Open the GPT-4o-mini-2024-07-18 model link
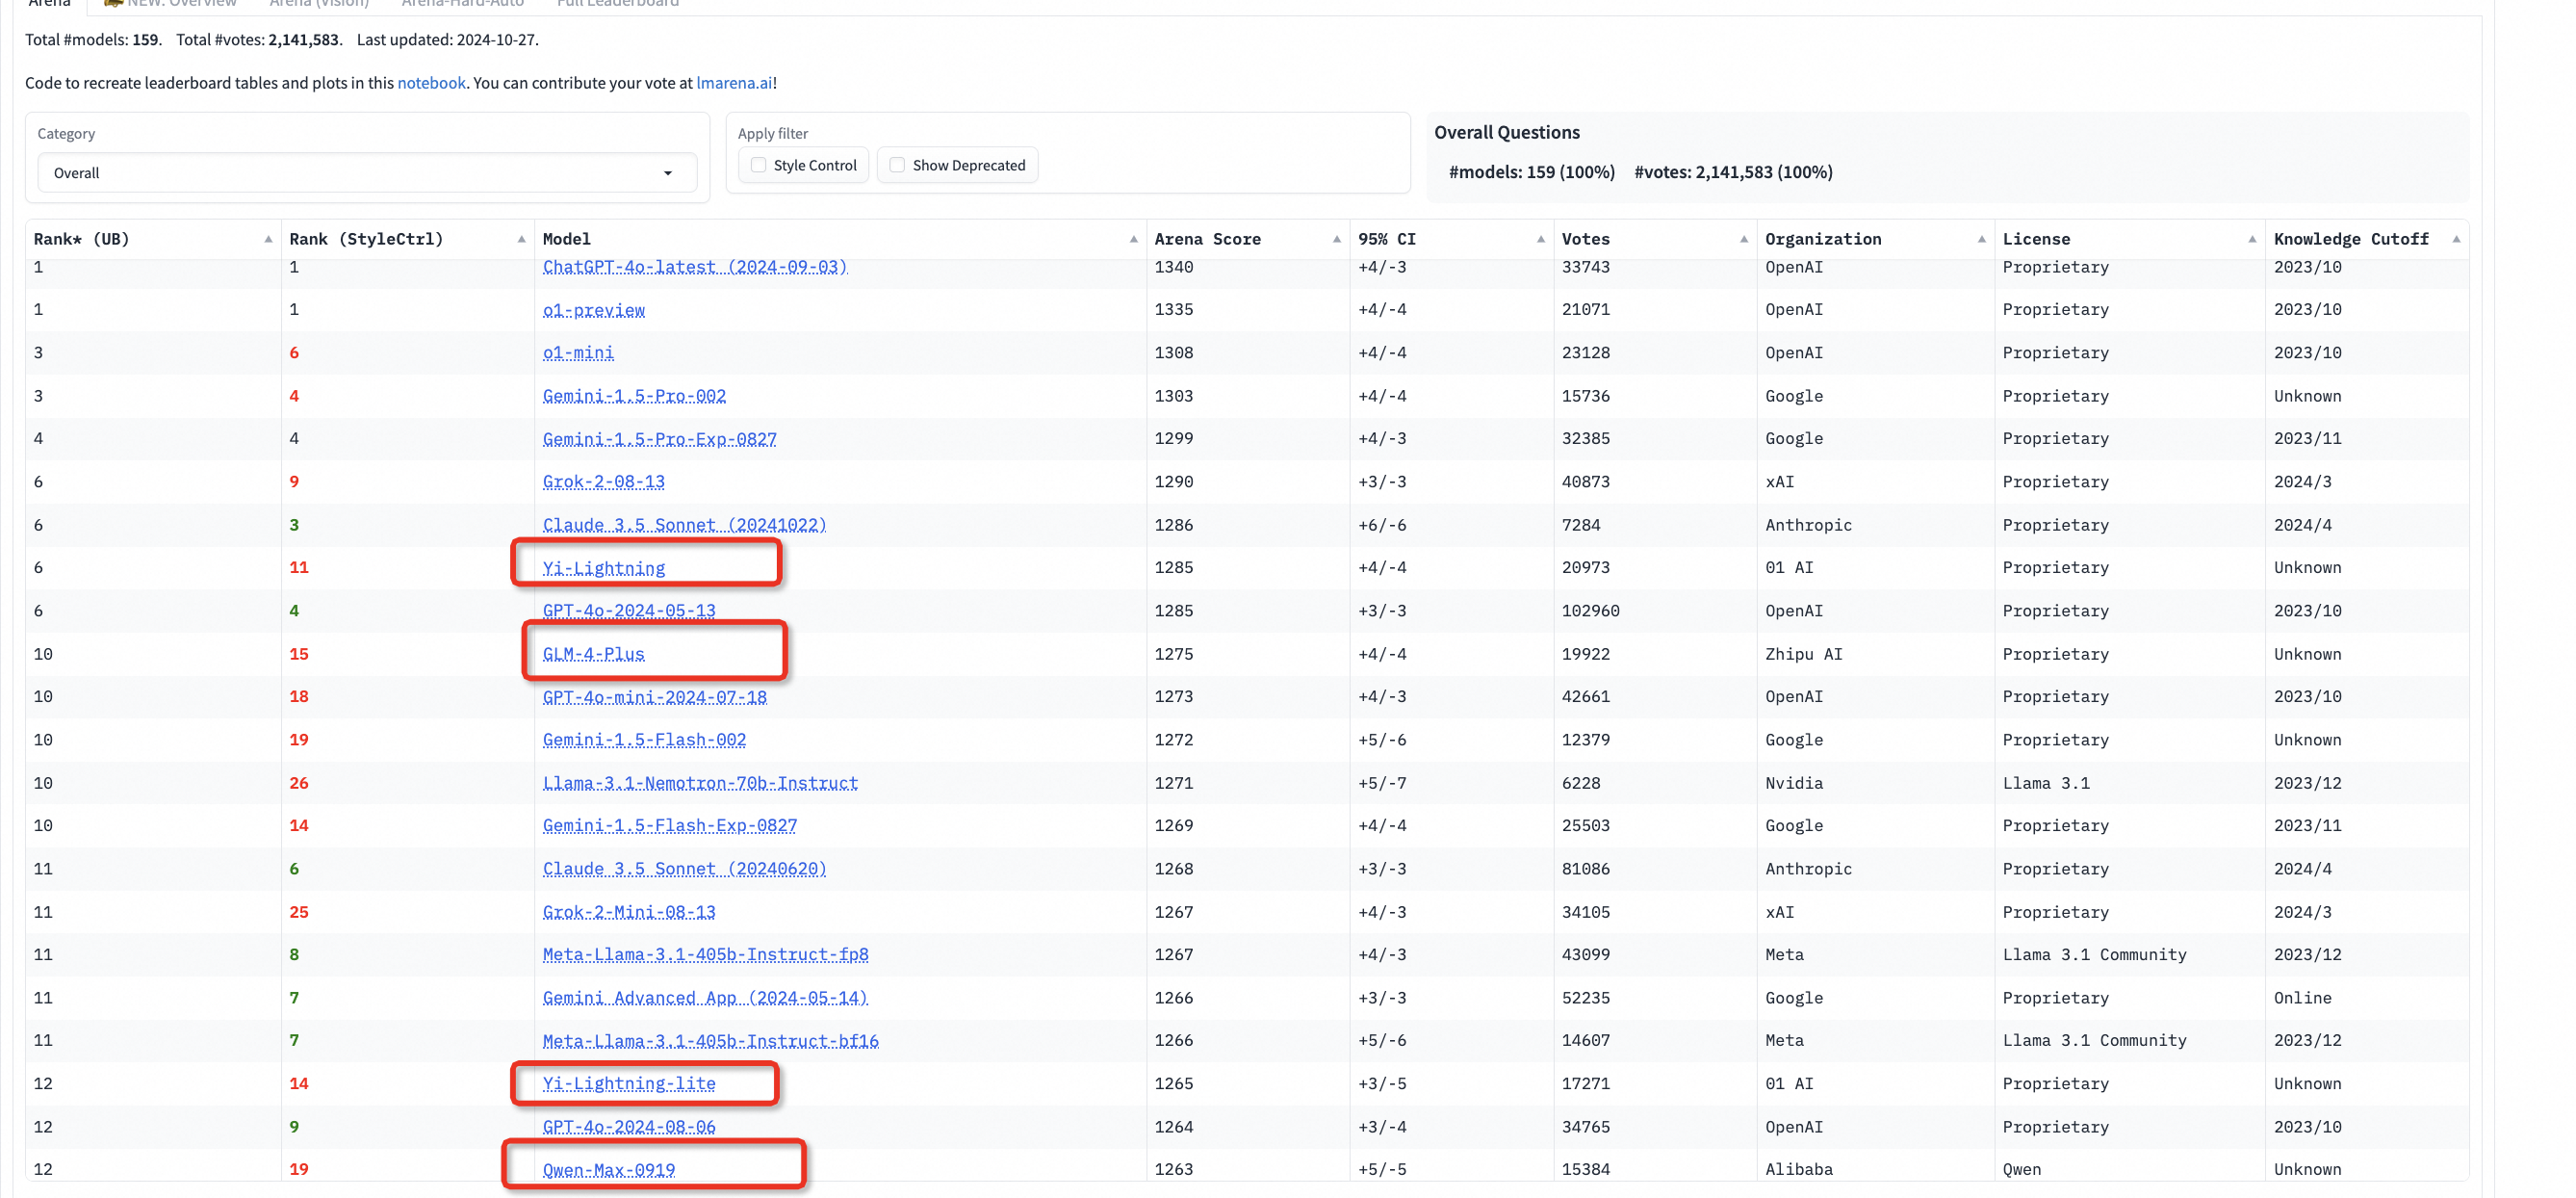 [654, 697]
